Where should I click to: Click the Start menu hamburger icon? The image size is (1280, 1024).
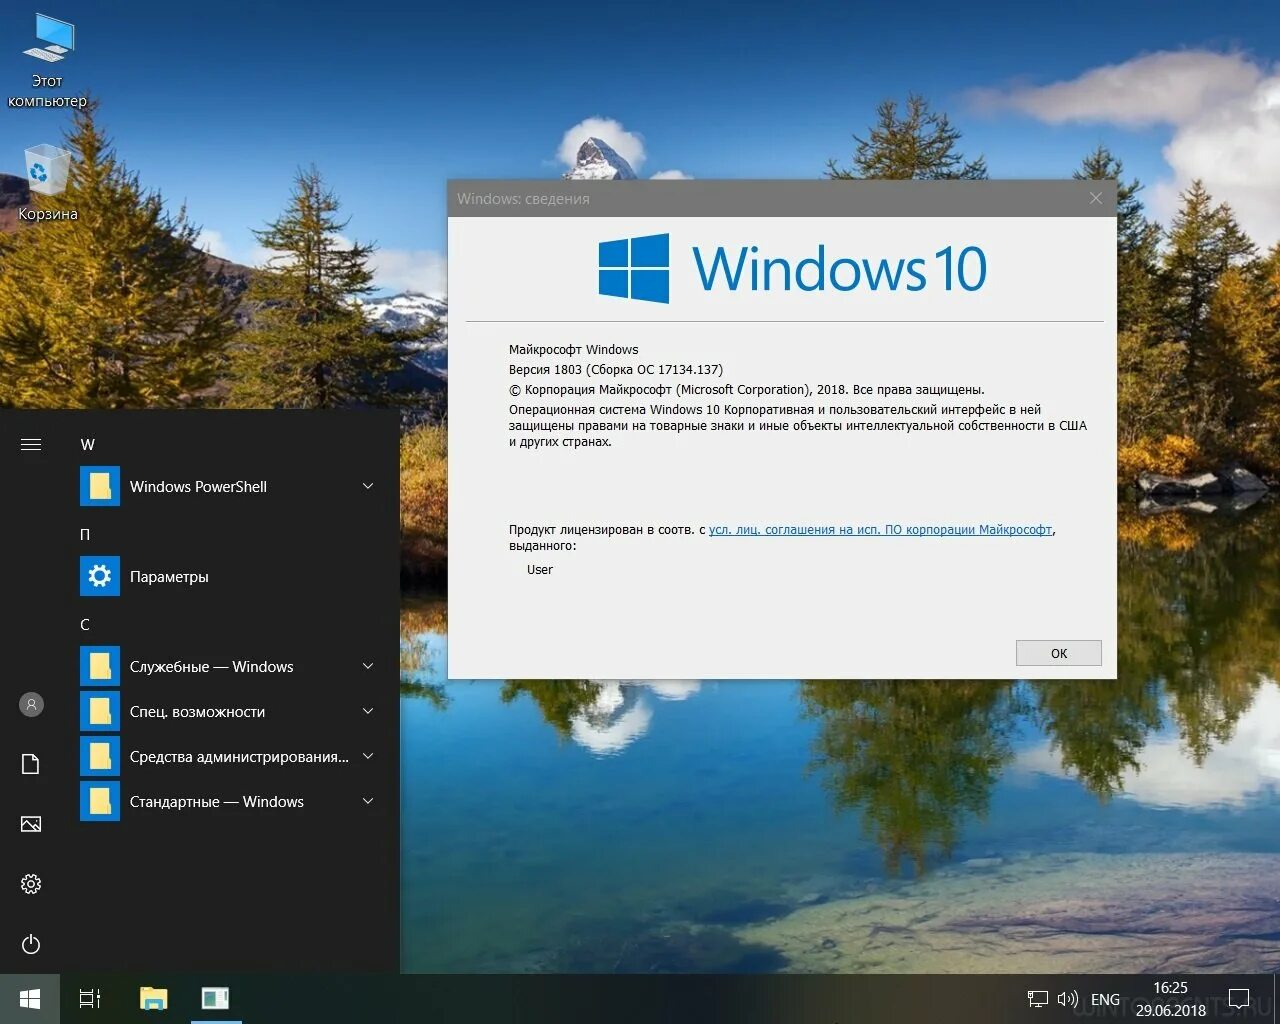(31, 444)
